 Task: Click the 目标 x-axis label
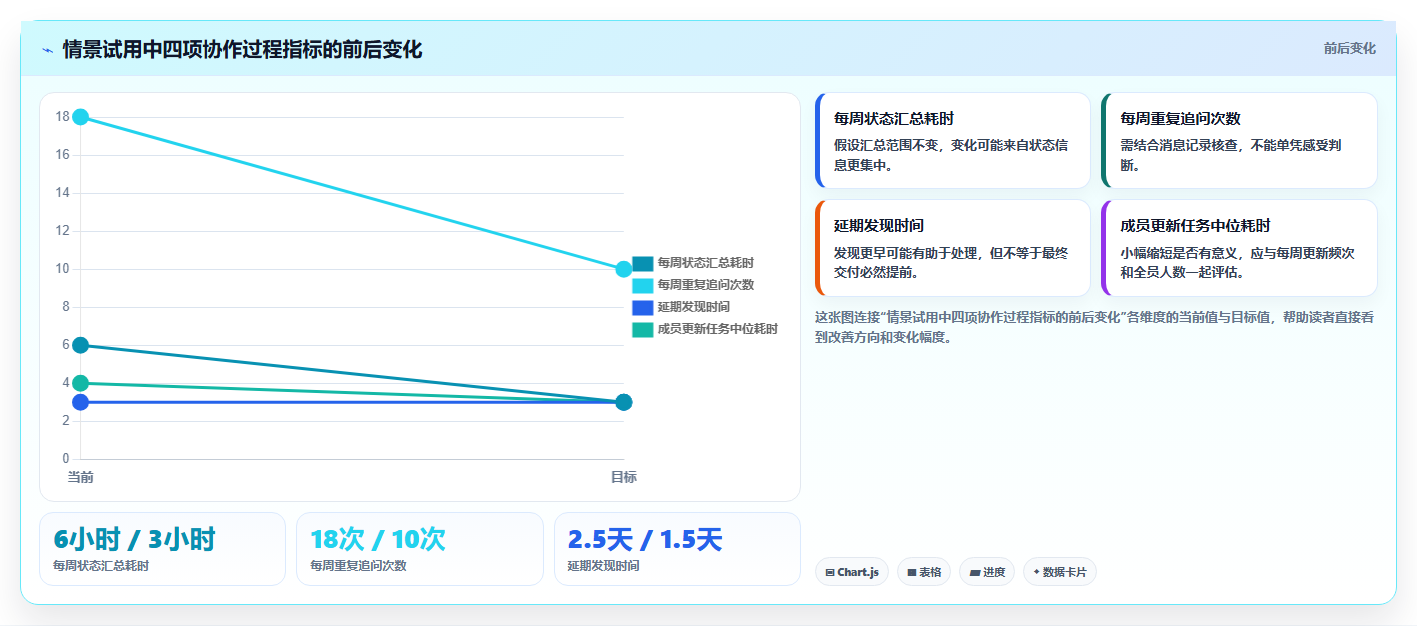pyautogui.click(x=624, y=477)
